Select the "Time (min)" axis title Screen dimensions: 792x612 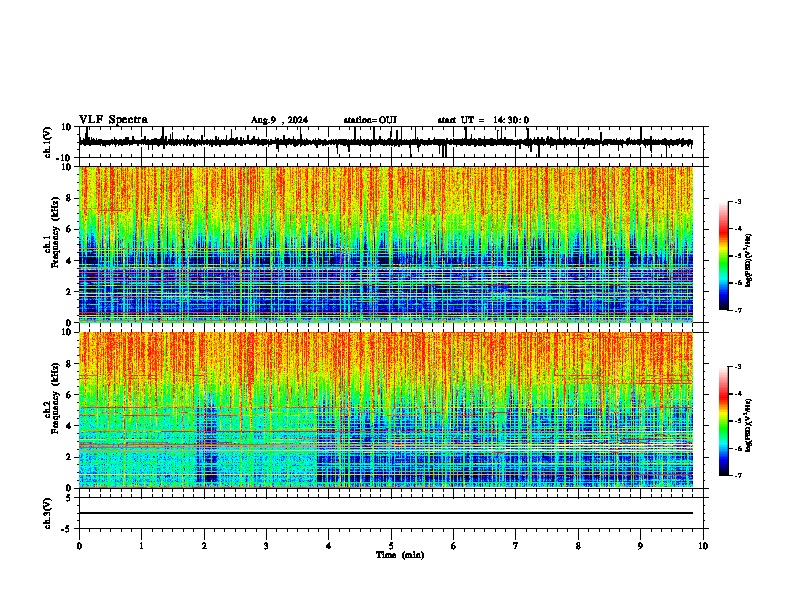coord(400,555)
